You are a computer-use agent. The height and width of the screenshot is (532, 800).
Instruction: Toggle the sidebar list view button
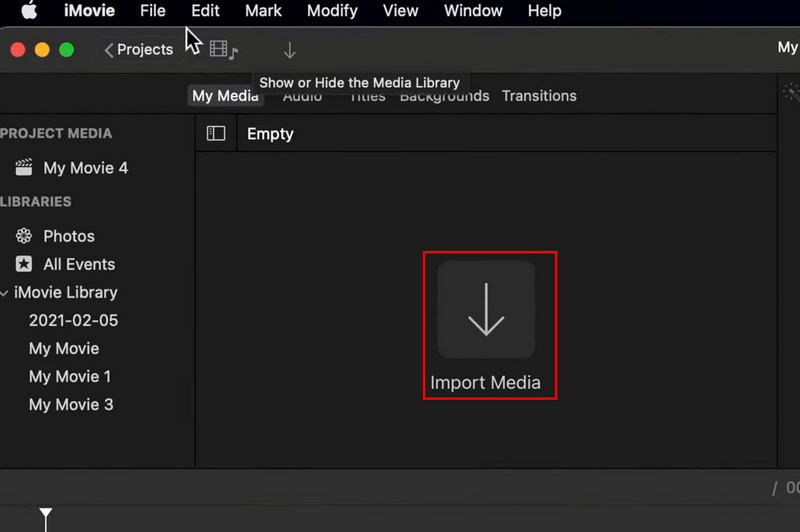click(216, 134)
